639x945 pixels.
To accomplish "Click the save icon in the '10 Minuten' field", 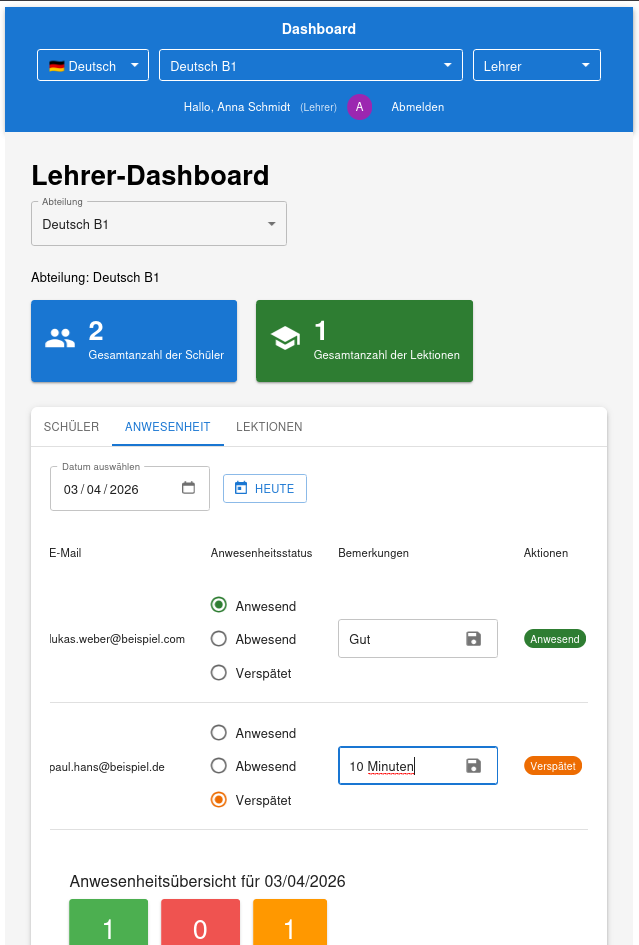I will (474, 766).
